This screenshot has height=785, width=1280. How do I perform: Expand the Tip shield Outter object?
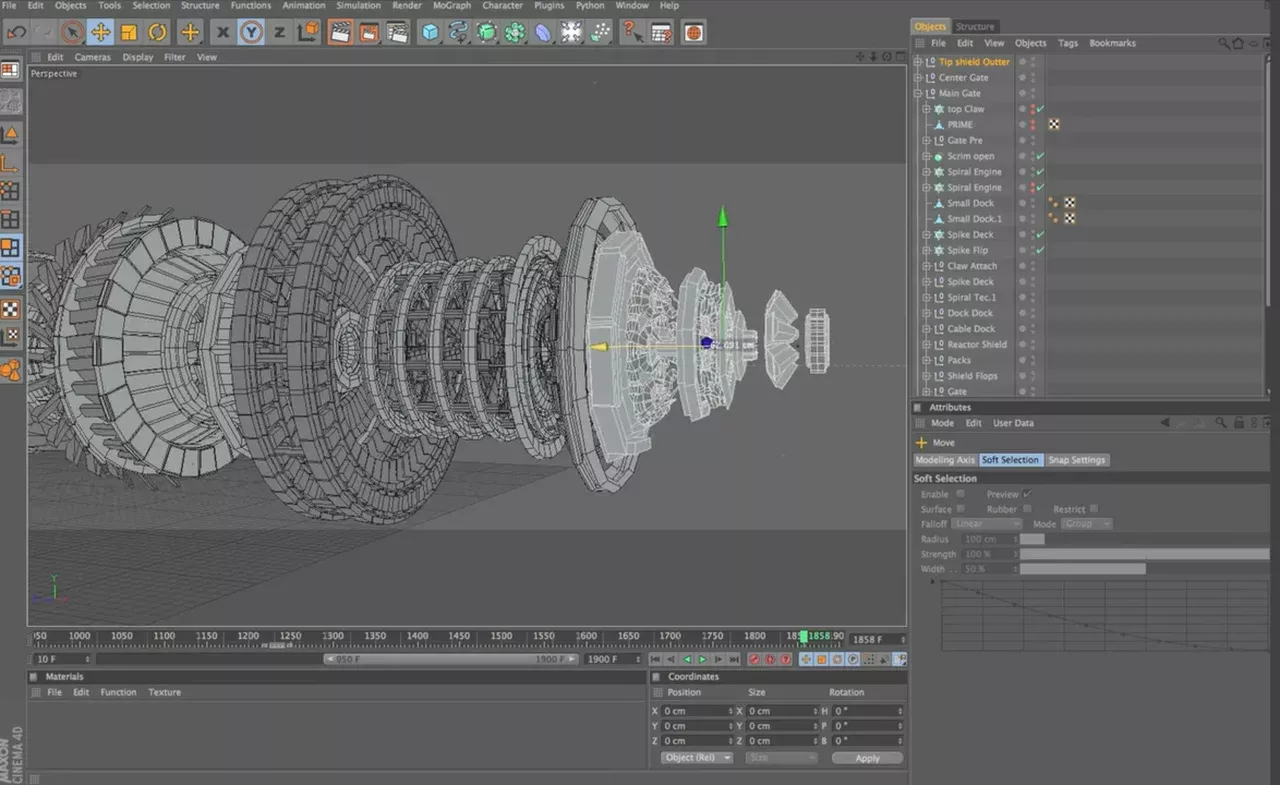tap(918, 62)
